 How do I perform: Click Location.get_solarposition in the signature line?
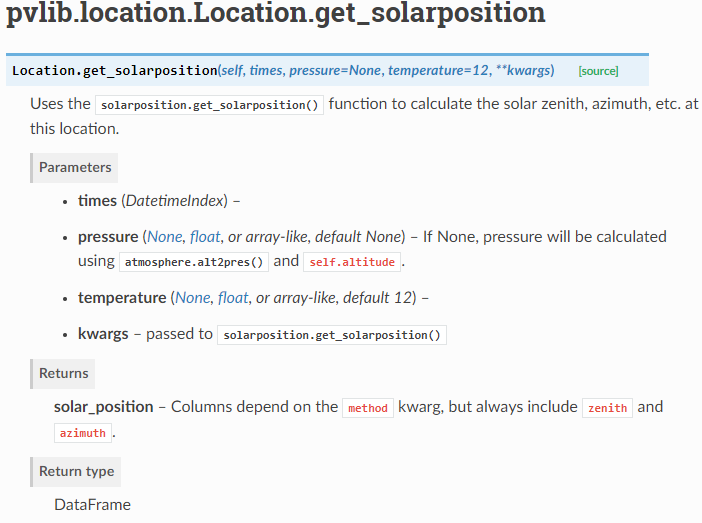coord(114,71)
